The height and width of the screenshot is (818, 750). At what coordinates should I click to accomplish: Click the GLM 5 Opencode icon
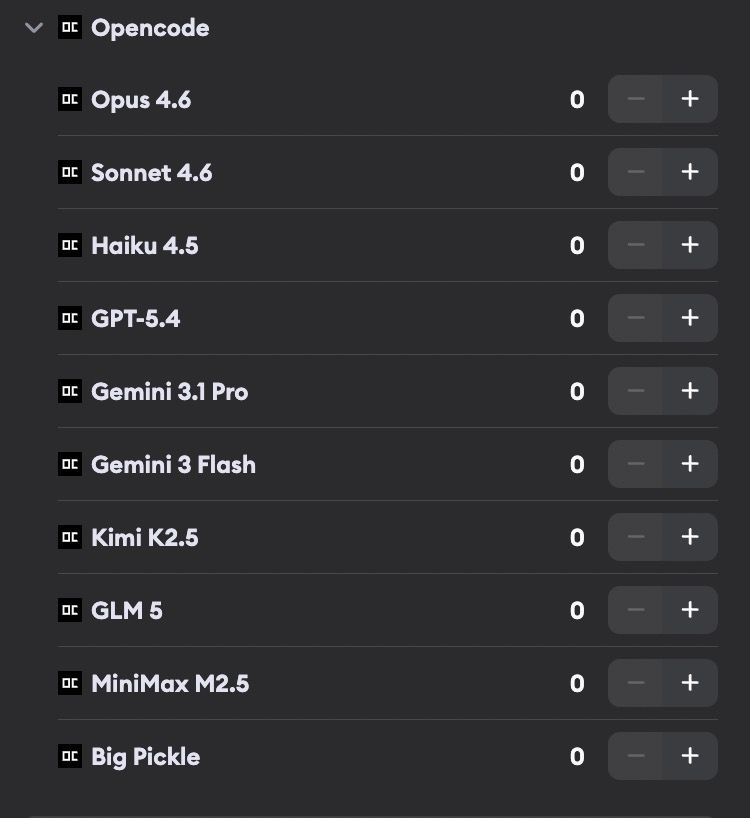pyautogui.click(x=70, y=610)
